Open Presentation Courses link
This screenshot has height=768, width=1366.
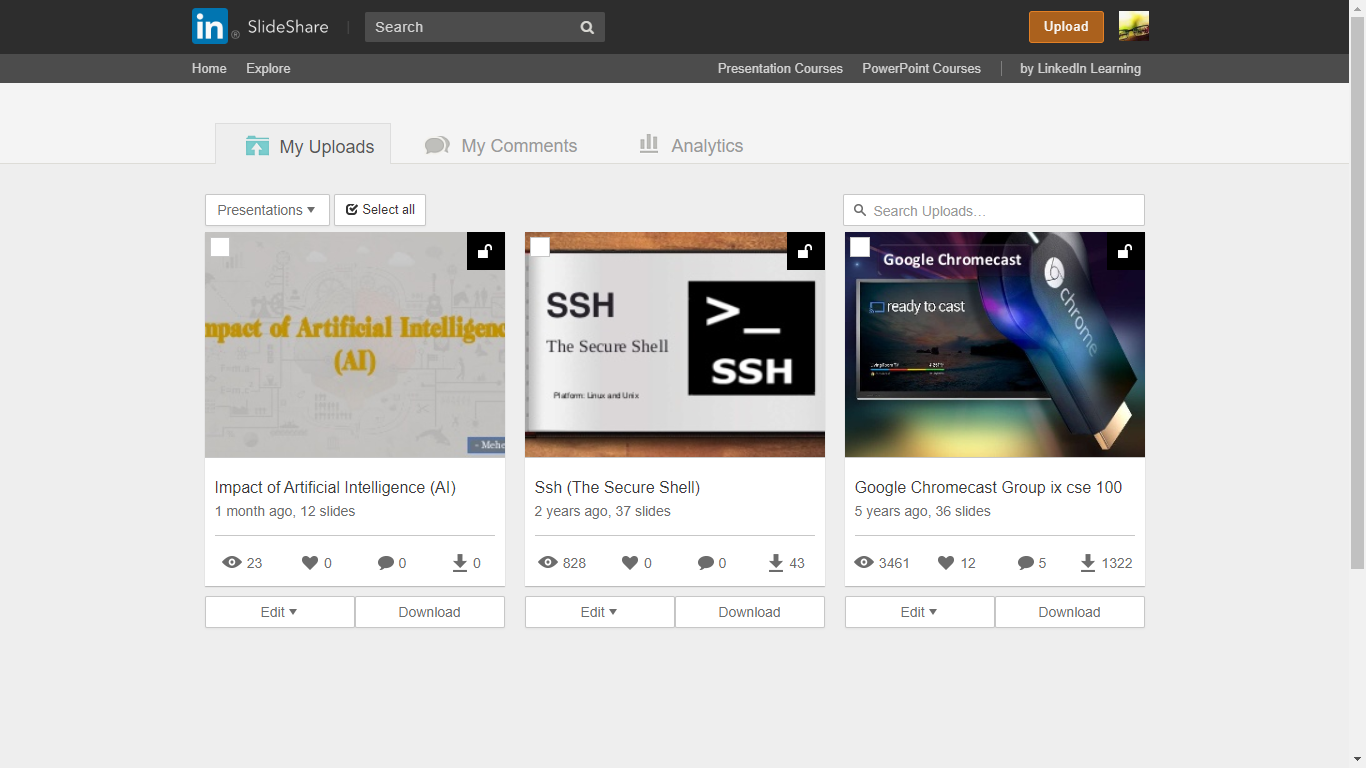pos(780,69)
